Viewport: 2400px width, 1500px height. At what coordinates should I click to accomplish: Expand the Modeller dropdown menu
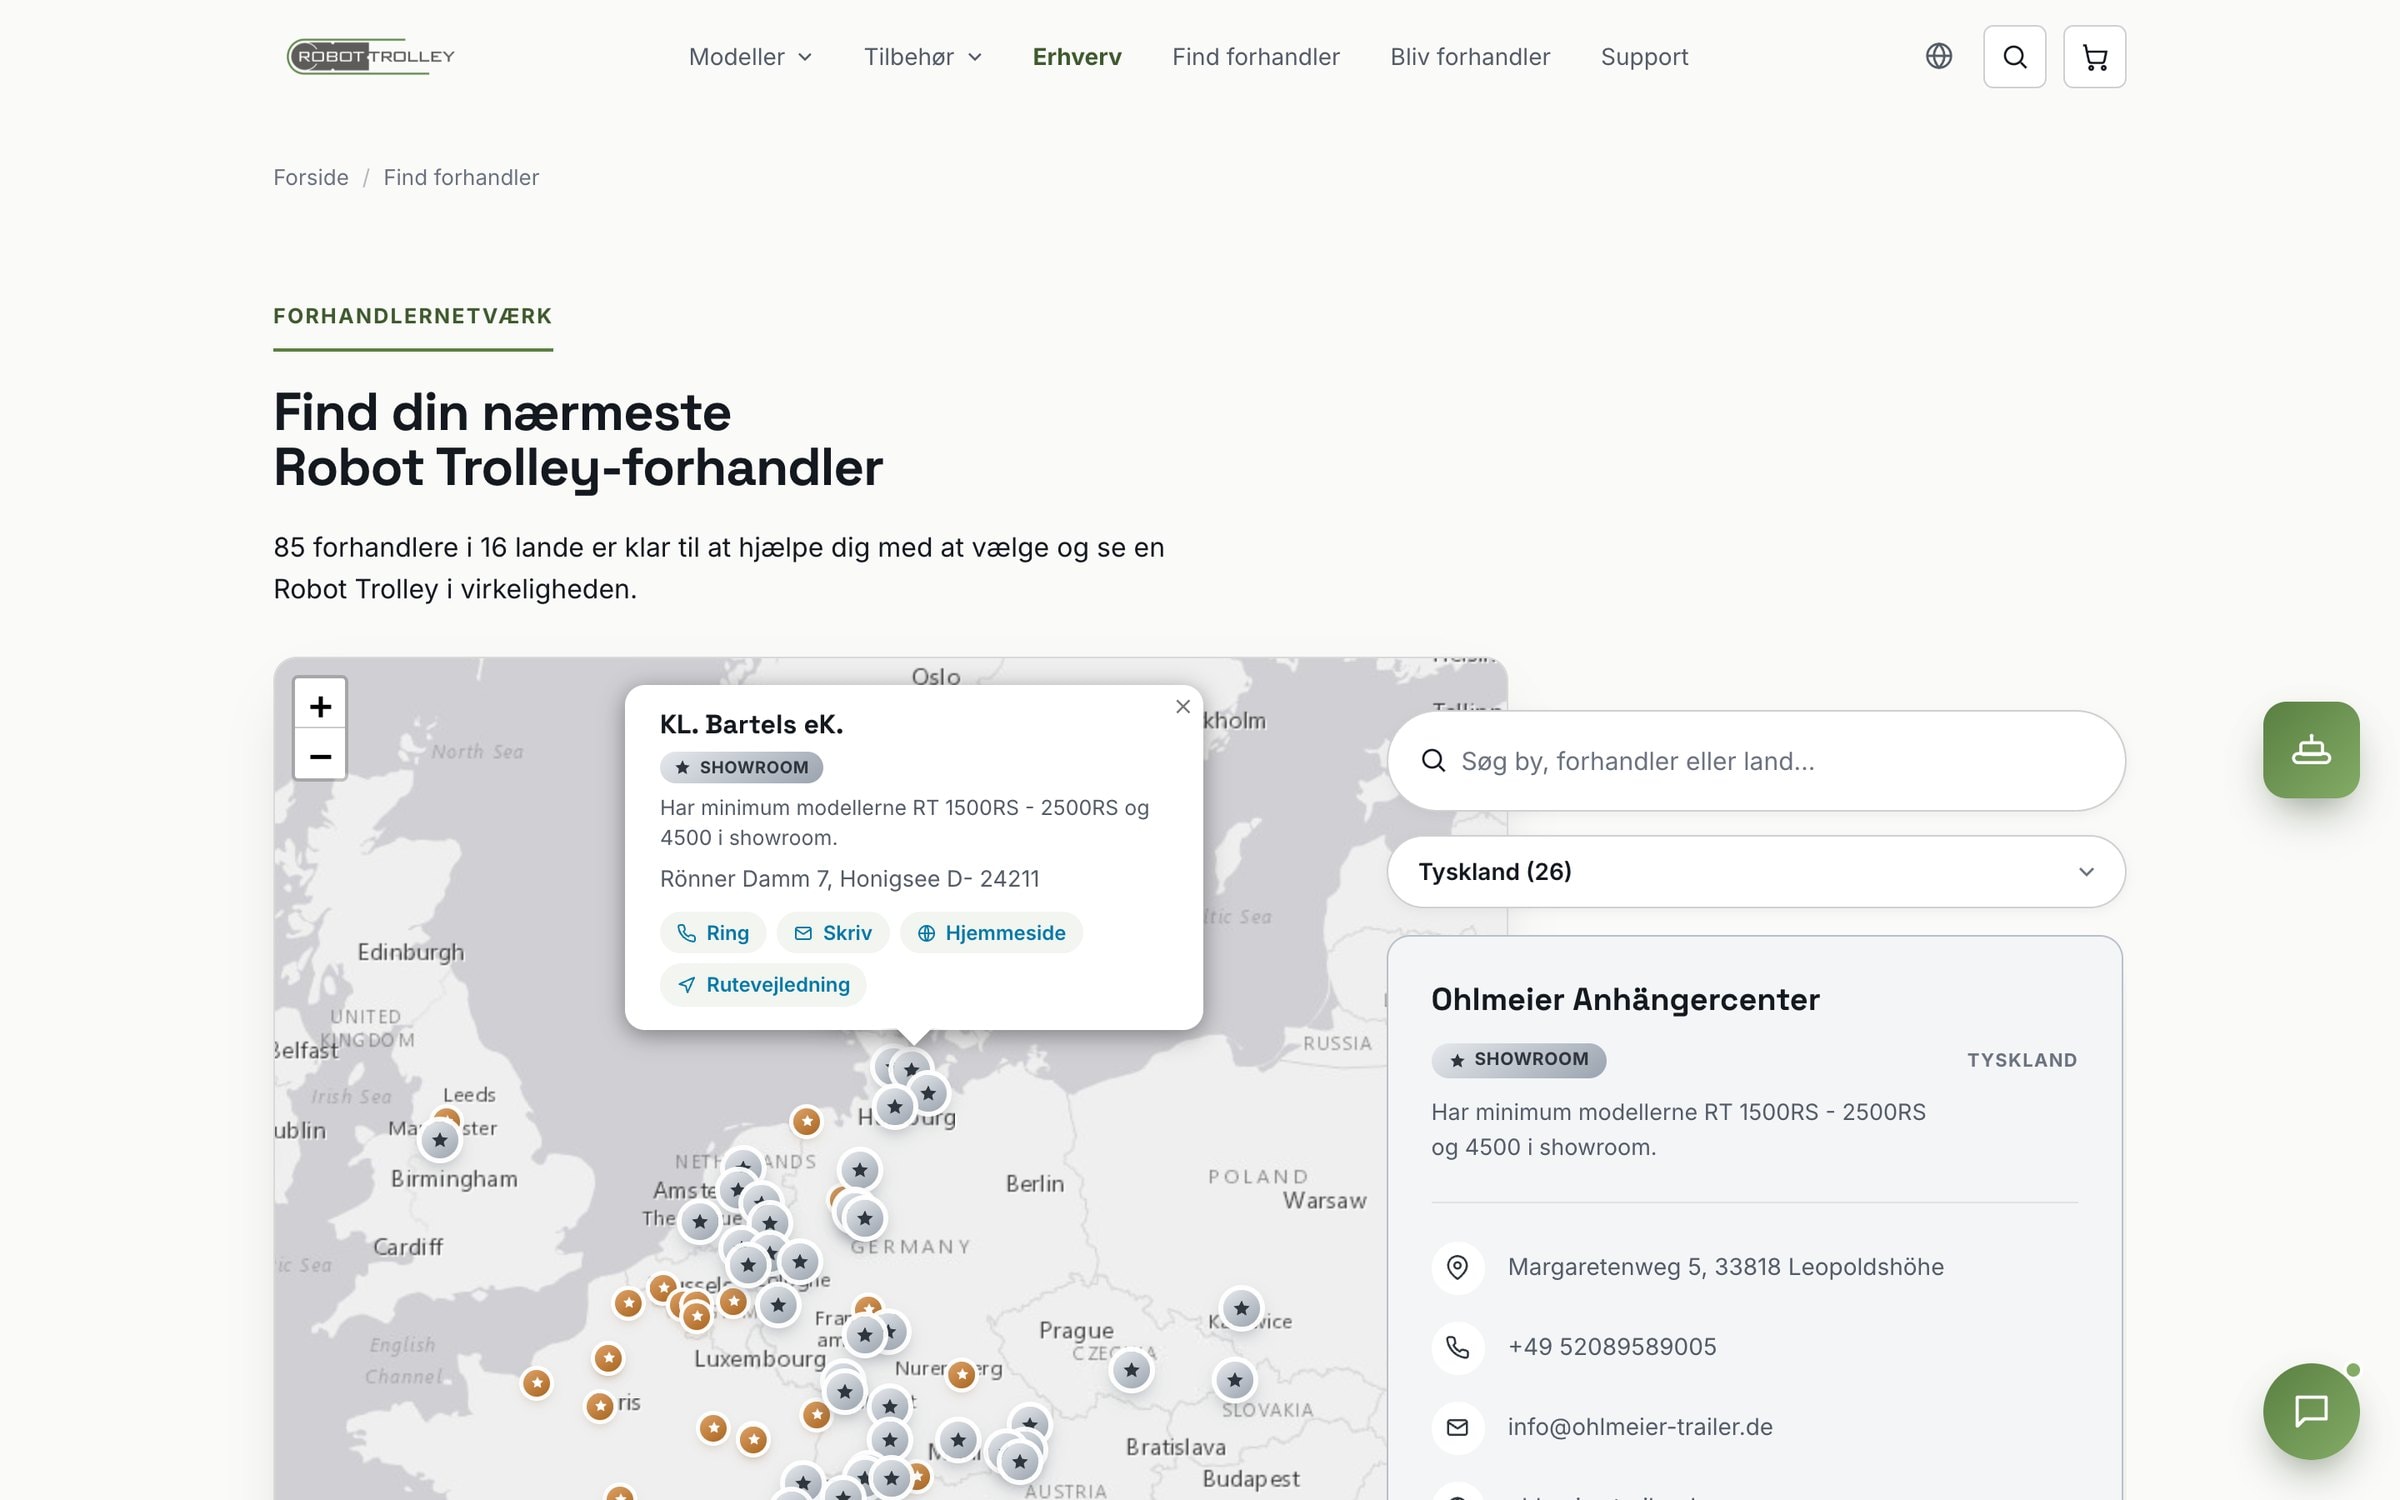(750, 57)
